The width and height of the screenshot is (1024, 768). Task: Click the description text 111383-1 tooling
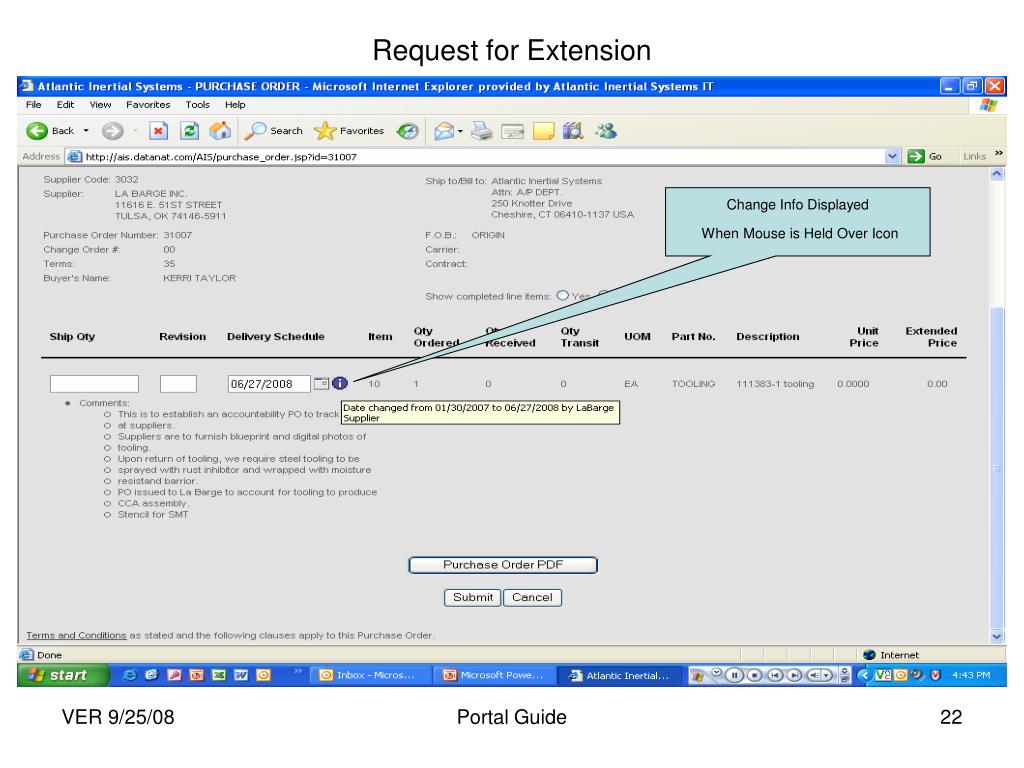pyautogui.click(x=775, y=384)
